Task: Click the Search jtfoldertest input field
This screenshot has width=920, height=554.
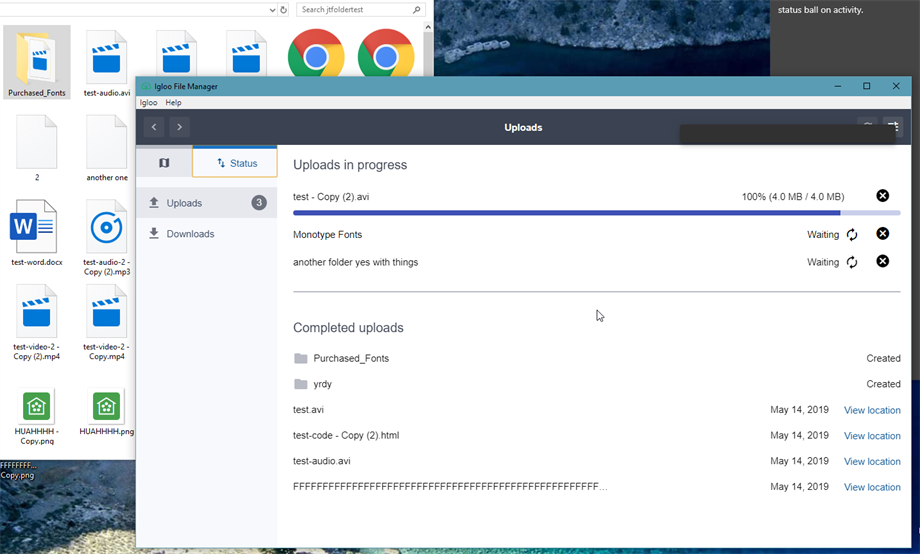Action: (x=355, y=10)
